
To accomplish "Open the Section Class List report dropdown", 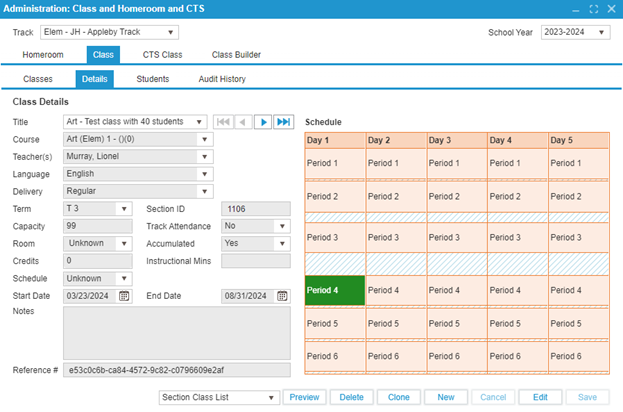I will tap(271, 397).
